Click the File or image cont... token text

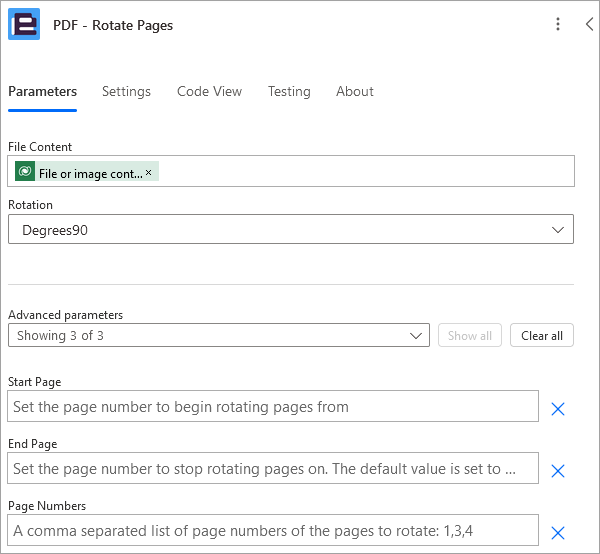91,174
